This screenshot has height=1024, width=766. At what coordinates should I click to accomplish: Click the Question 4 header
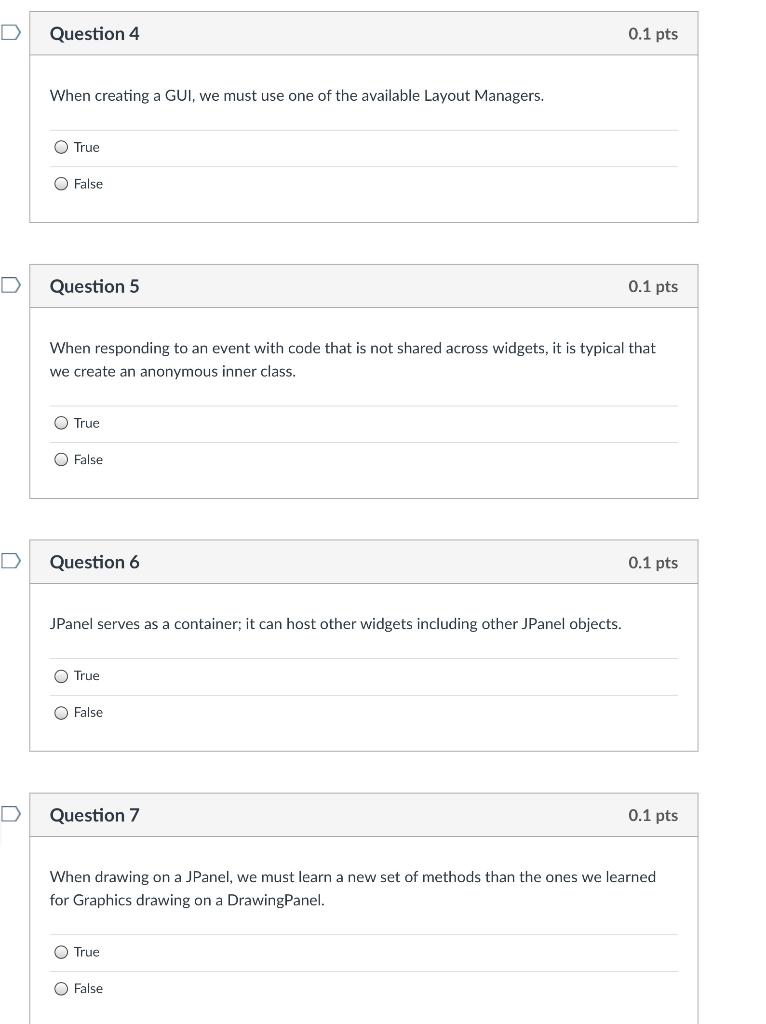click(94, 33)
